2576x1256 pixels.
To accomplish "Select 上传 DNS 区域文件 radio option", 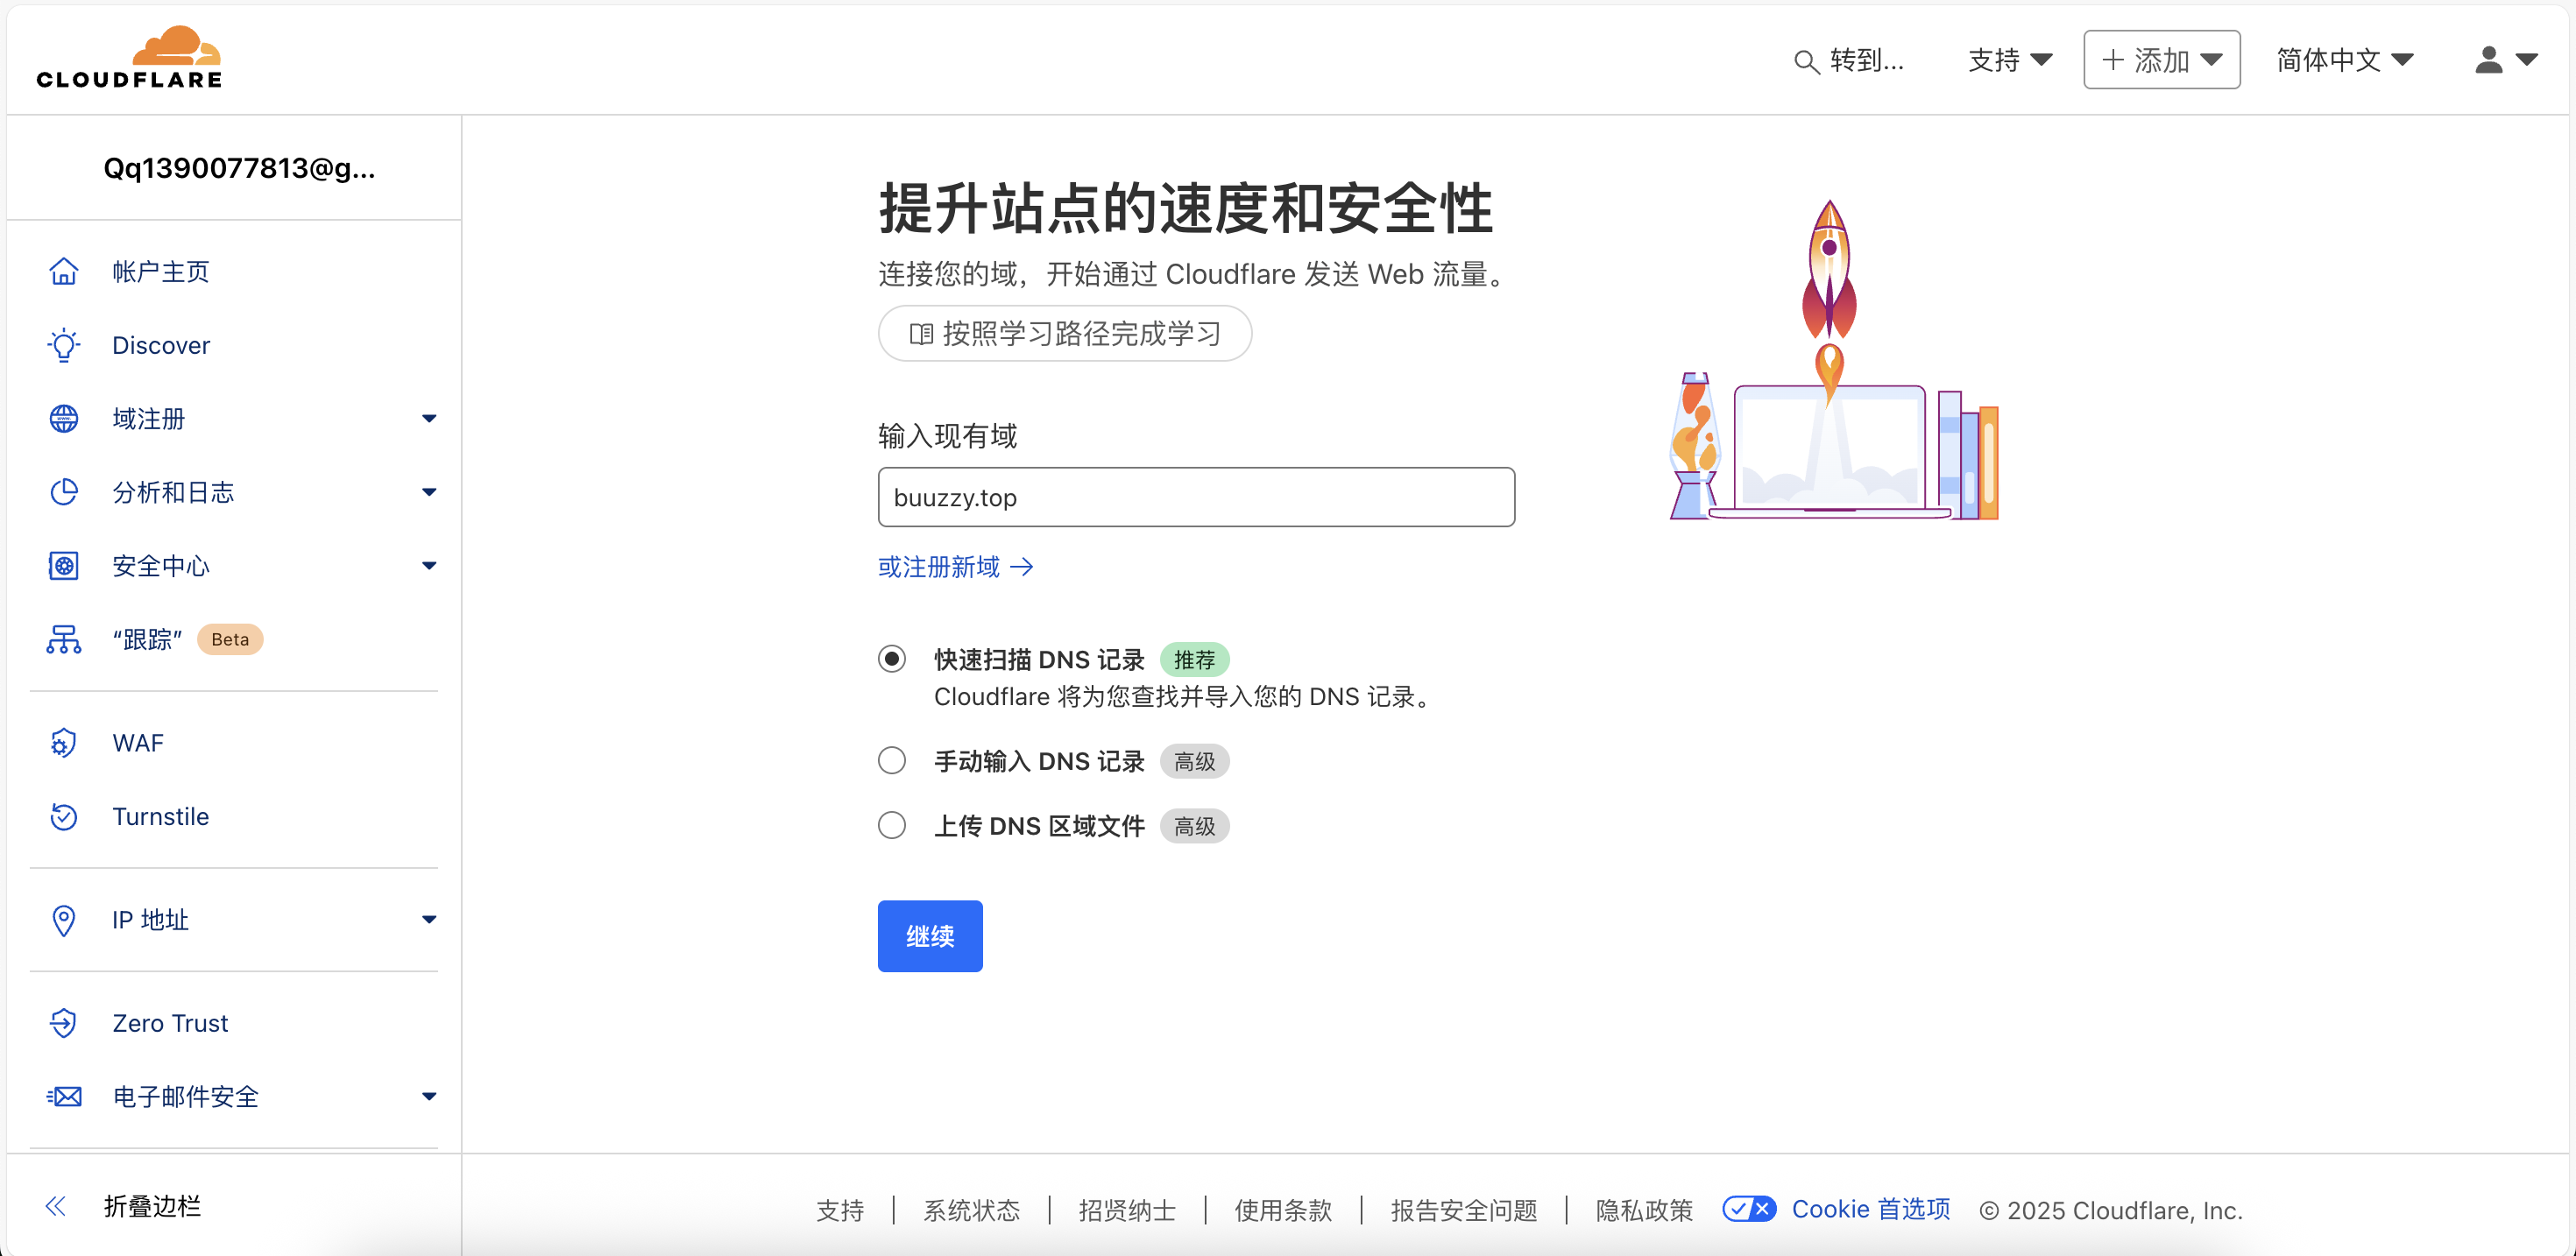I will 892,826.
